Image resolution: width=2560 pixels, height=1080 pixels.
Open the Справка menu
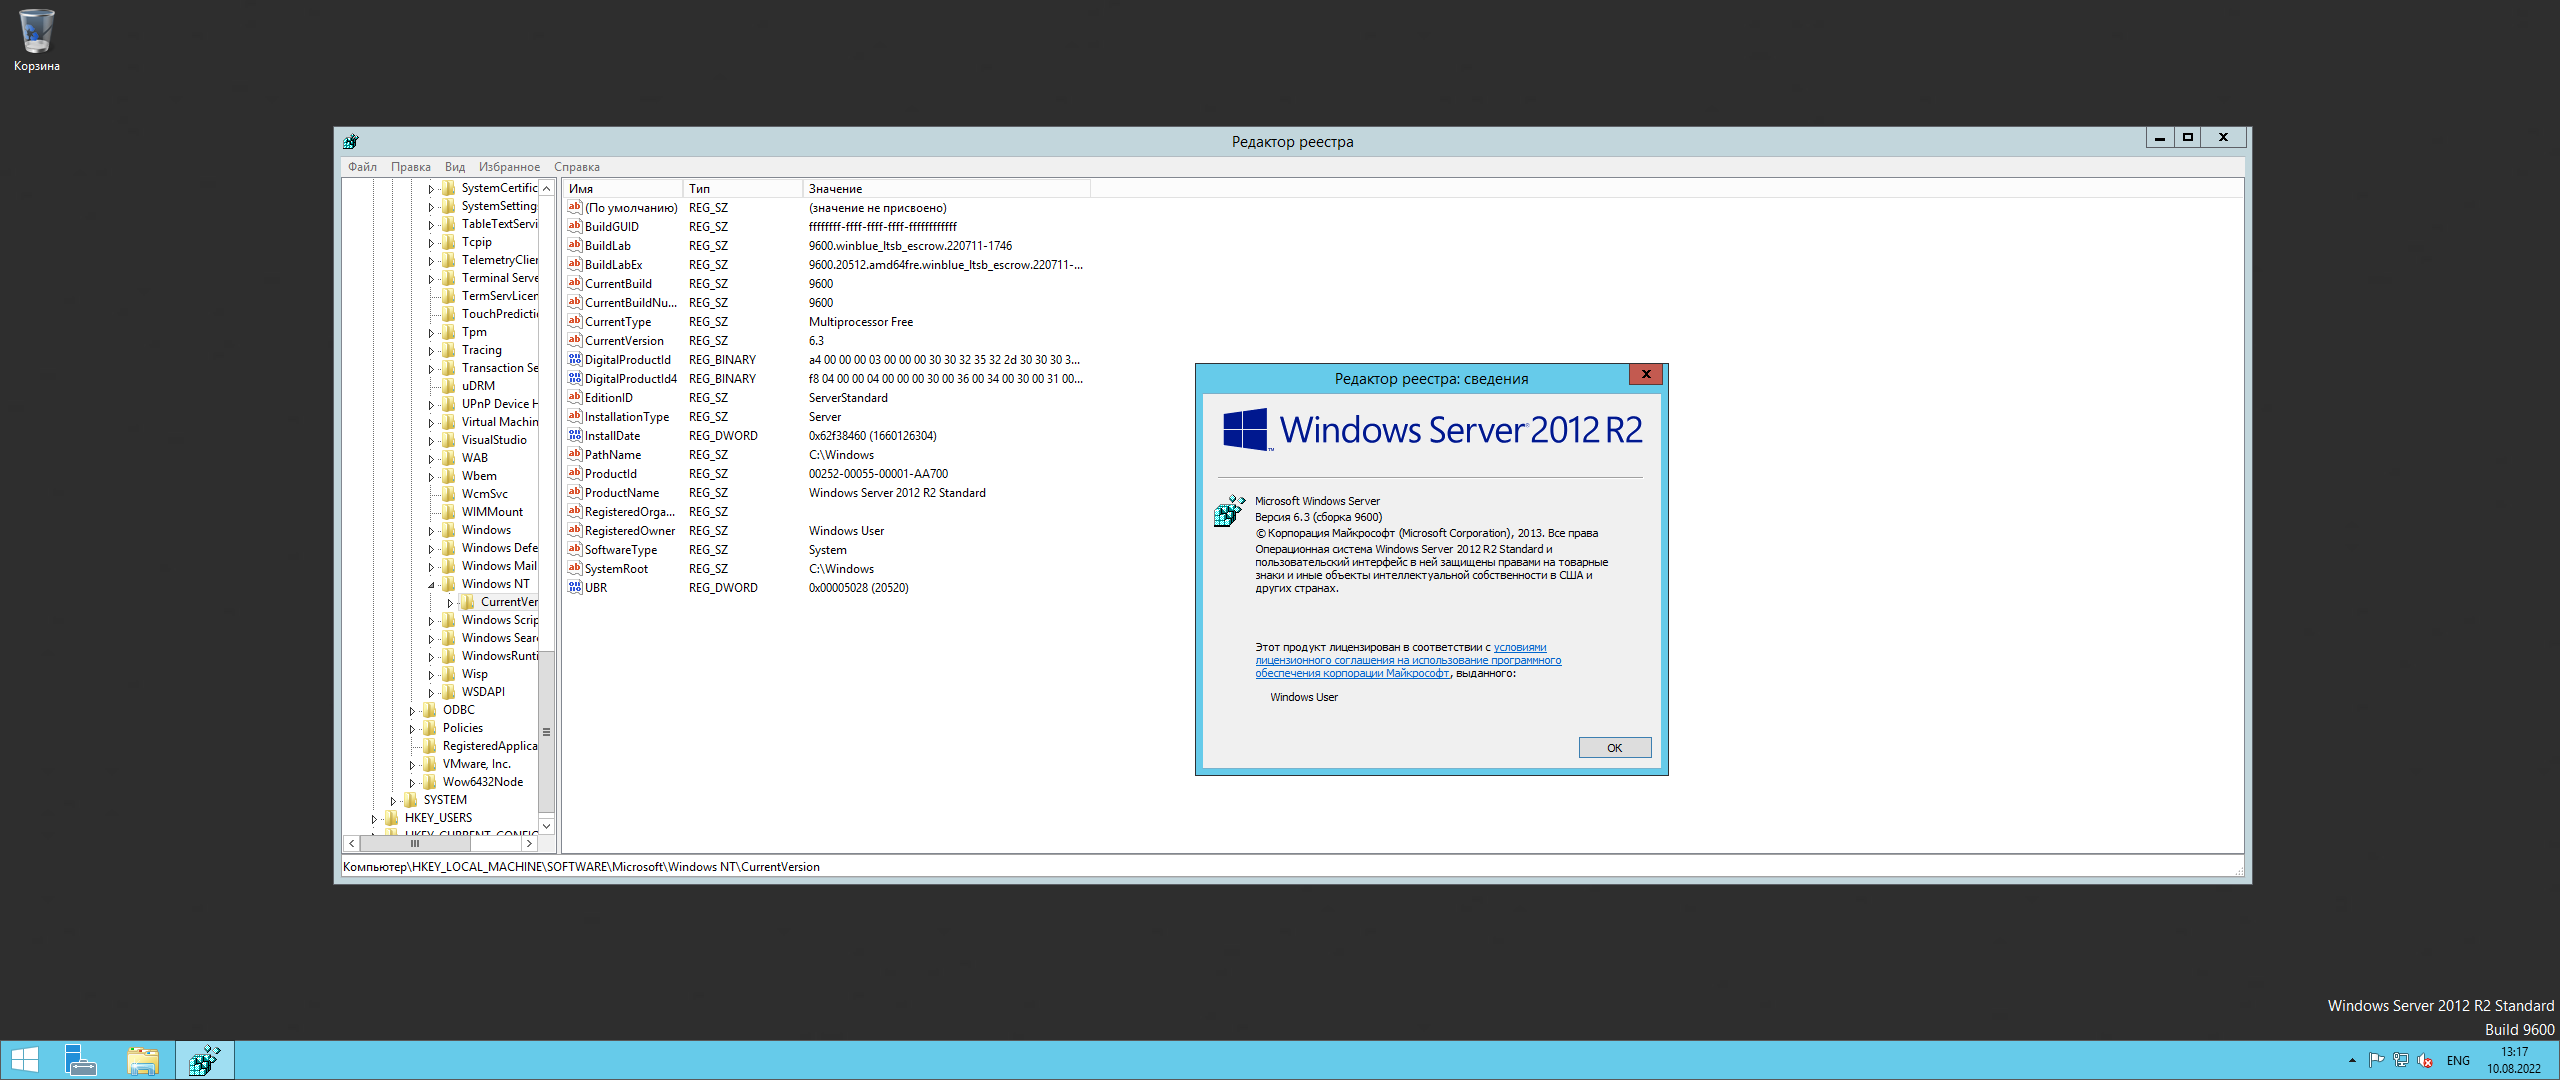(x=577, y=167)
